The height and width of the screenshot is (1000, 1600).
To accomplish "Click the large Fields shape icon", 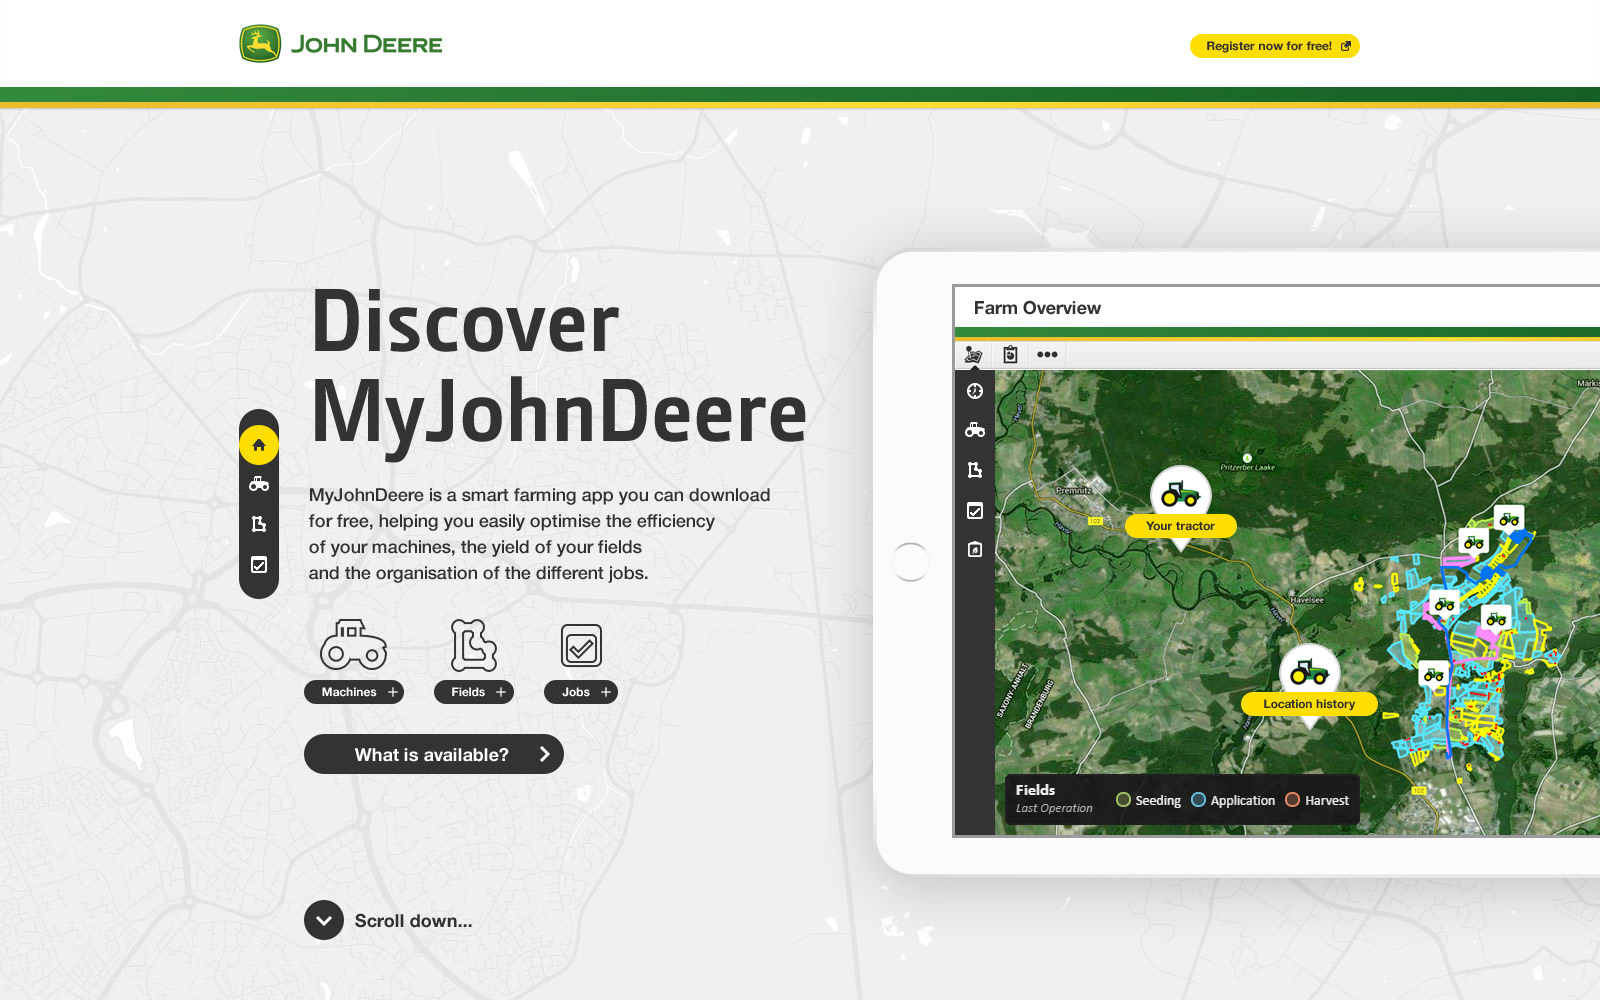I will tap(473, 645).
